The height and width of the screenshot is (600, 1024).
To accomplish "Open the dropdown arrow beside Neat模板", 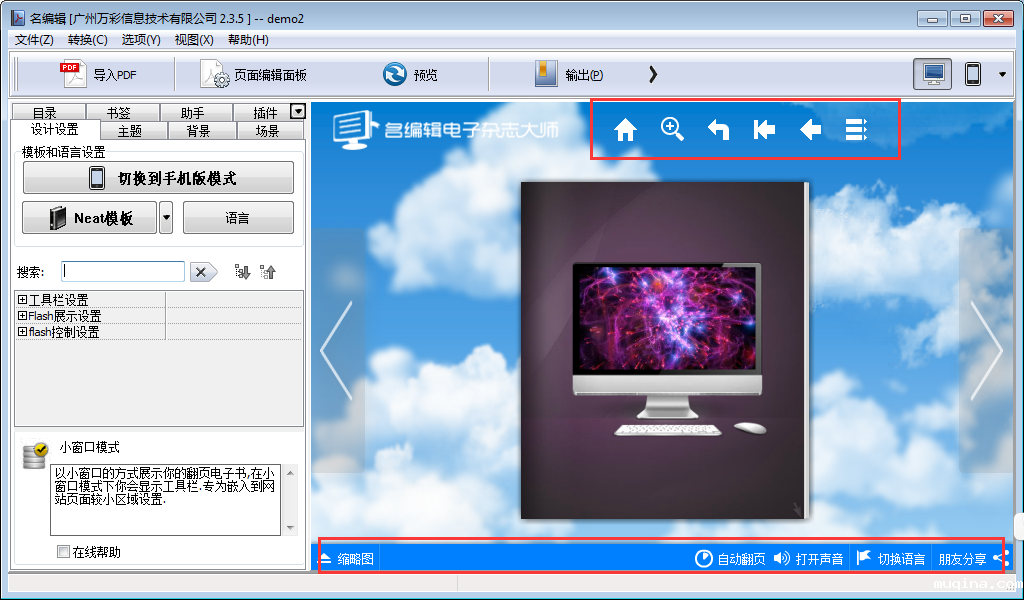I will tap(167, 217).
